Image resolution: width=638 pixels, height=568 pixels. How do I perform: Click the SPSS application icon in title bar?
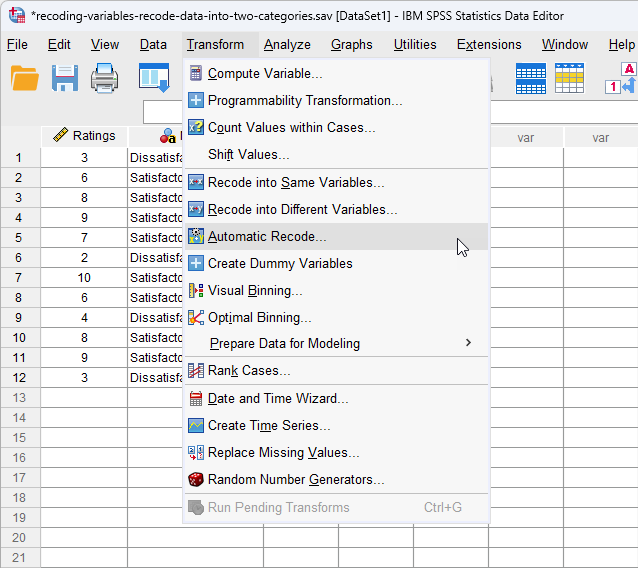click(x=17, y=15)
